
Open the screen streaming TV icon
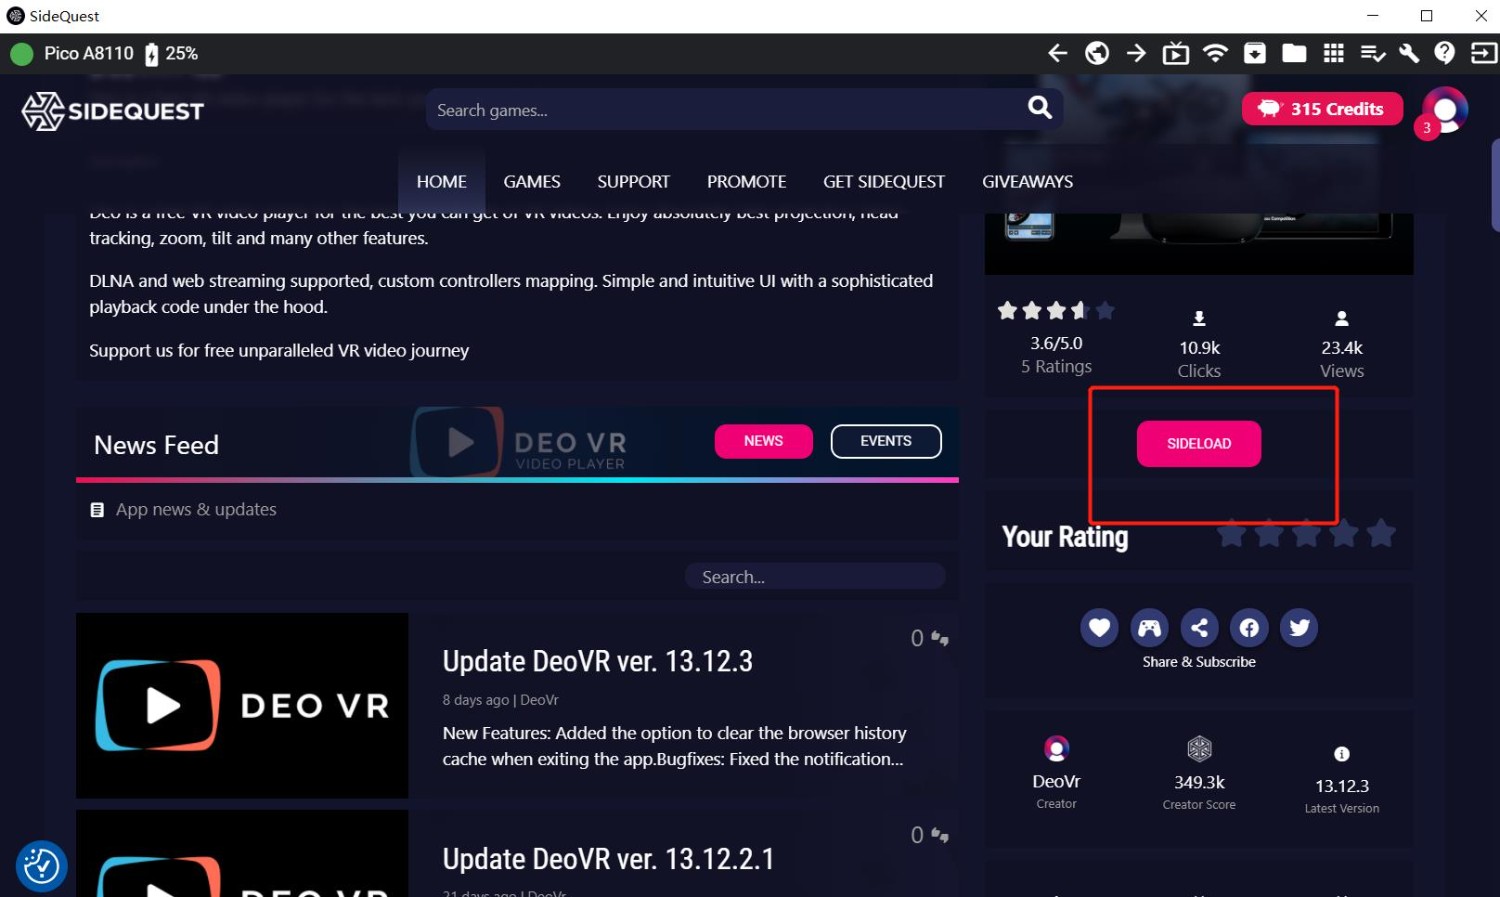1176,53
